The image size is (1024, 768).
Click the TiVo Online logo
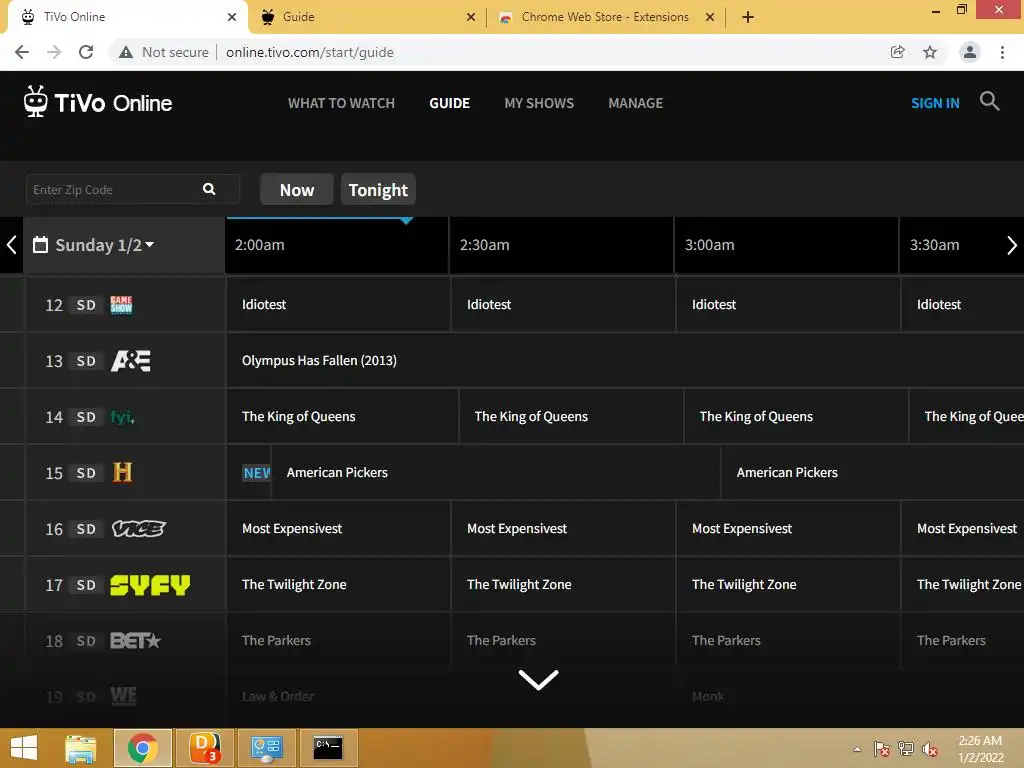click(x=98, y=102)
